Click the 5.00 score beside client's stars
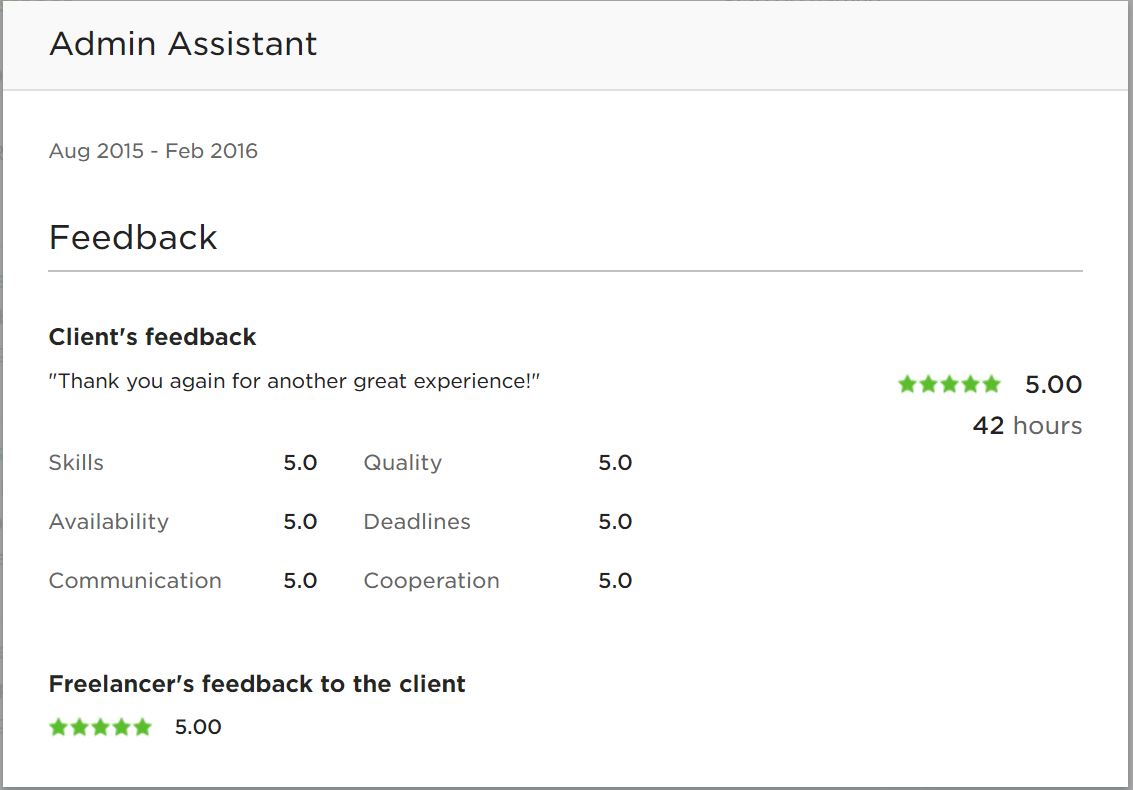 tap(1053, 385)
